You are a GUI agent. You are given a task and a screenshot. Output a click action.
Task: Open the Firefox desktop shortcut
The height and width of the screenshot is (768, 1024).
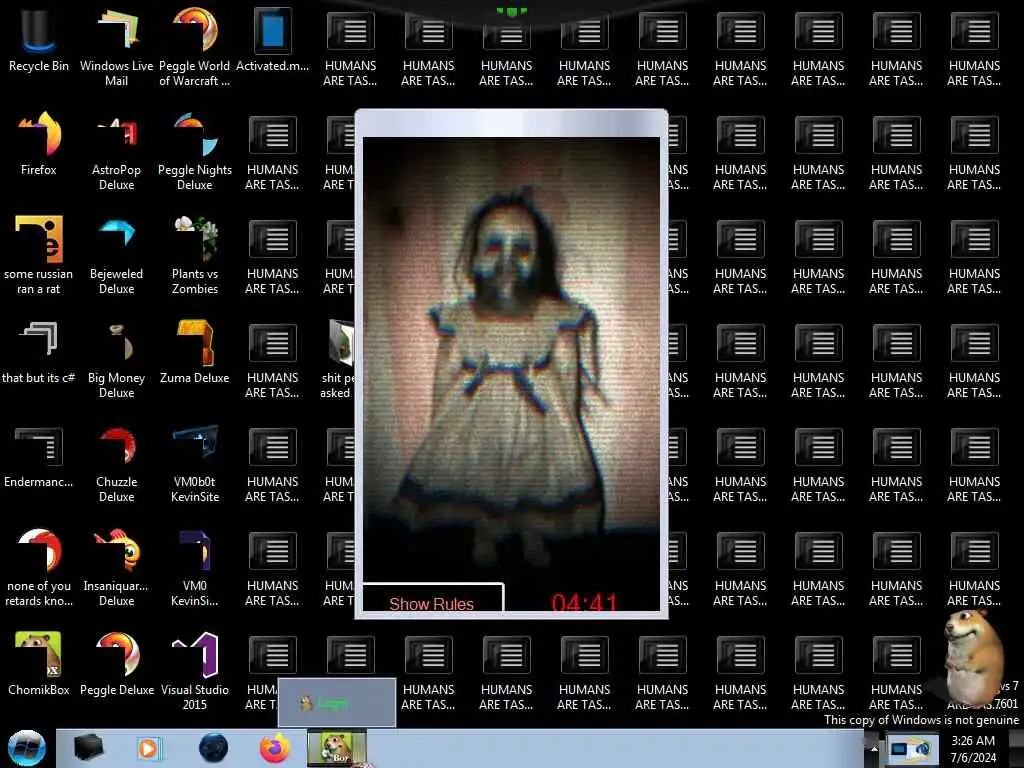(x=39, y=144)
